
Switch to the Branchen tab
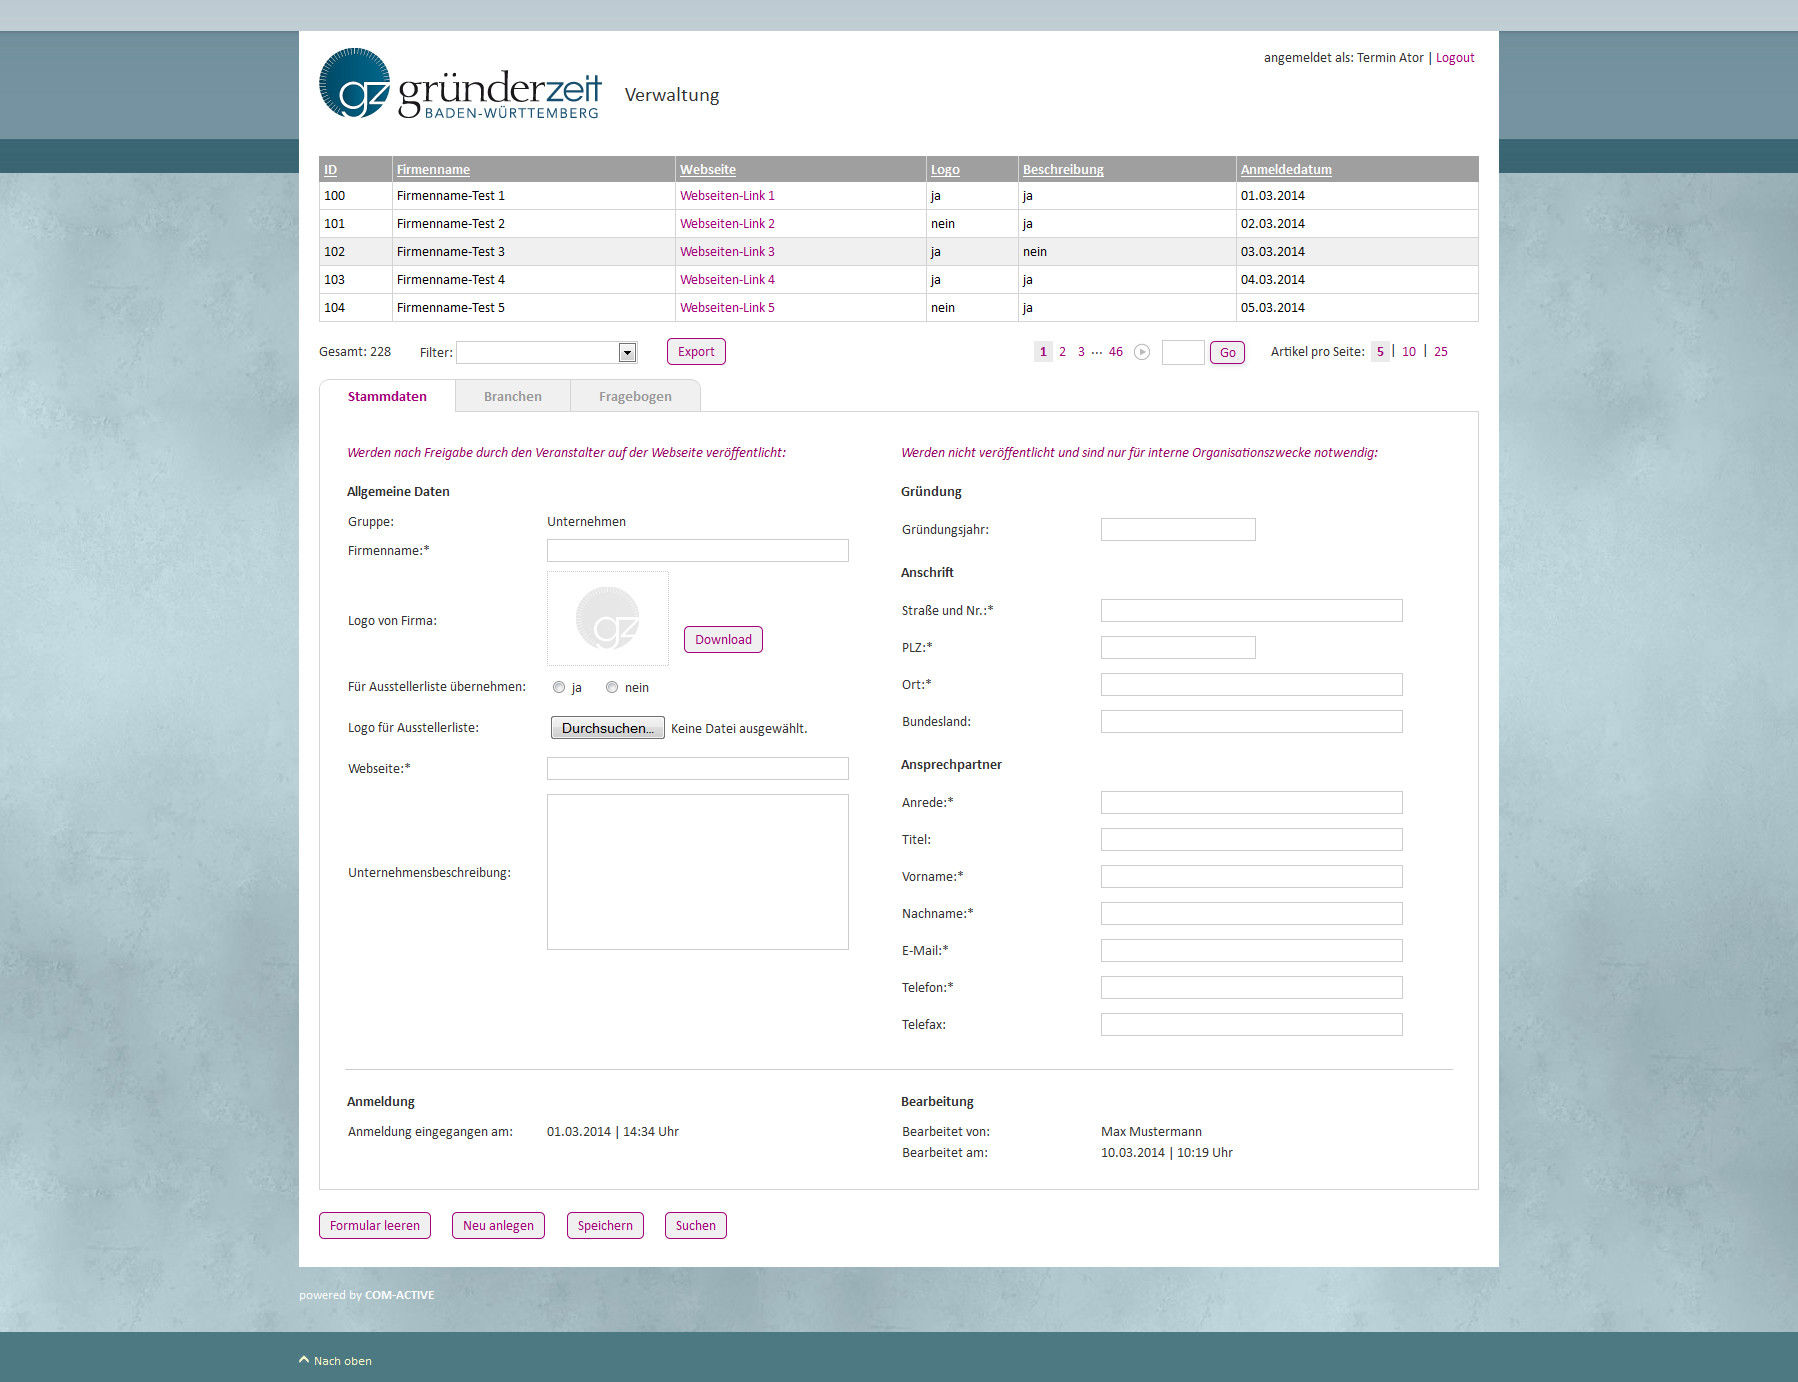(513, 396)
